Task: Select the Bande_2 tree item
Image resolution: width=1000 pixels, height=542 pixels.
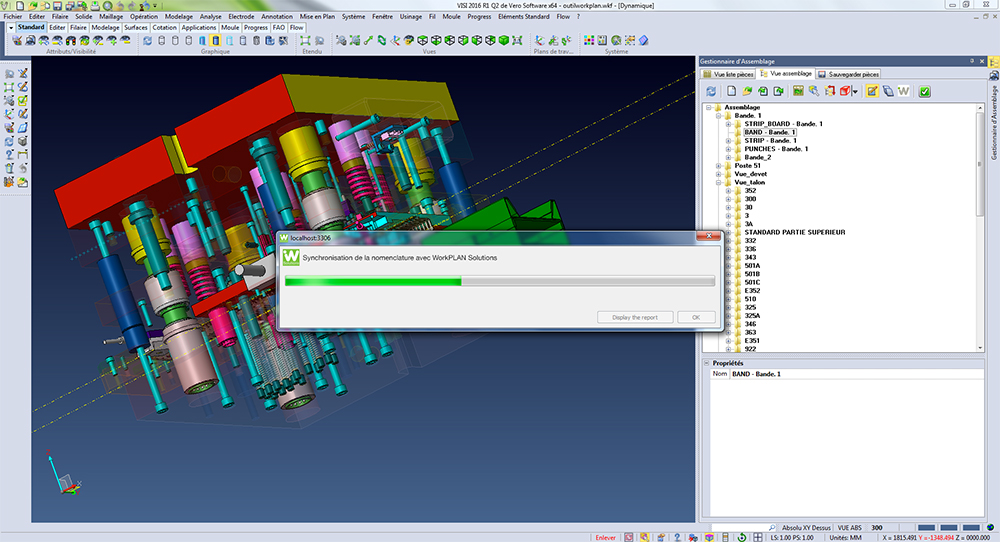Action: 758,157
